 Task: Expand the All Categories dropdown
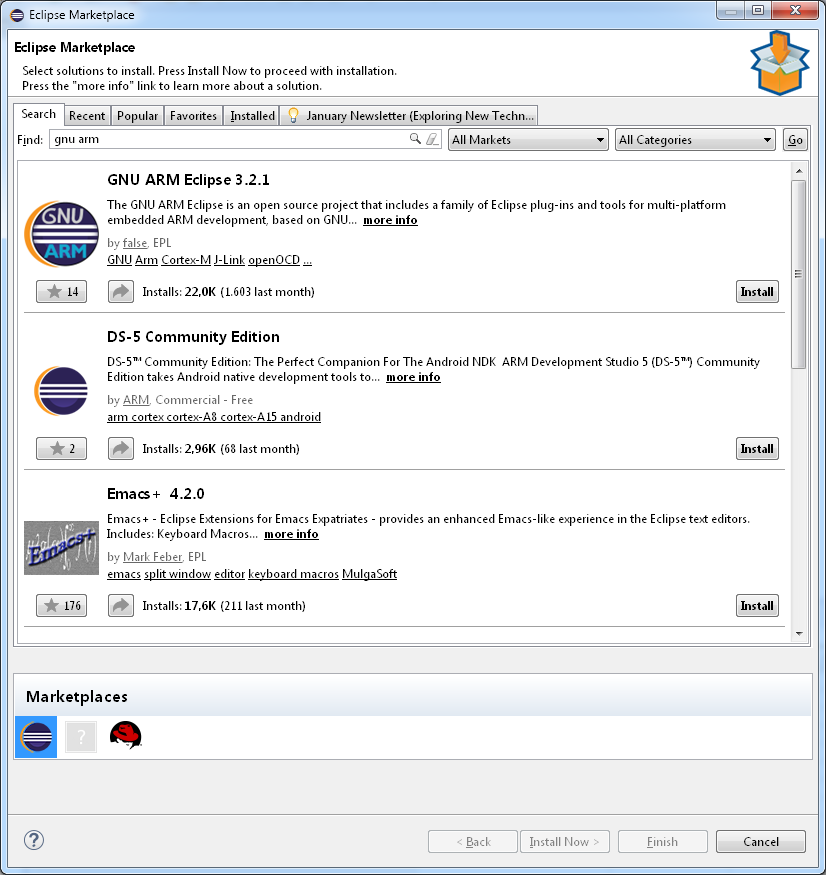[x=696, y=140]
